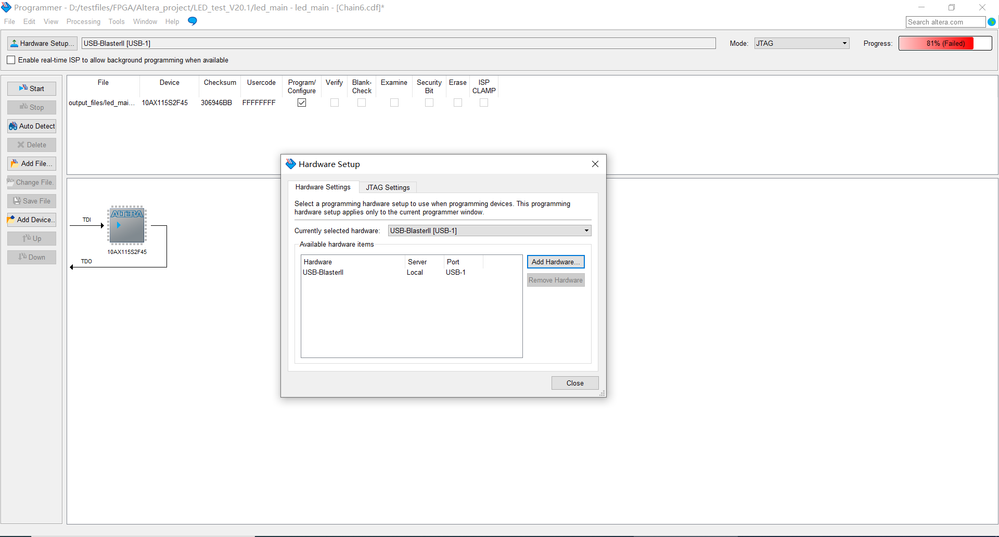Click the File column header in programmer table
Image resolution: width=999 pixels, height=537 pixels.
click(x=103, y=82)
